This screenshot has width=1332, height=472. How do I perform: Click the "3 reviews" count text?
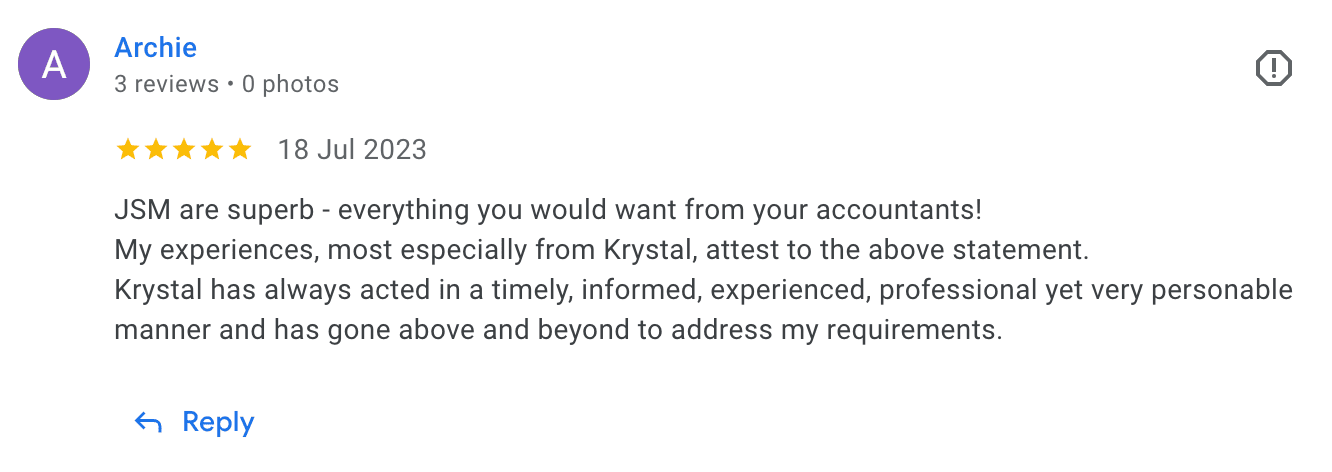(x=166, y=84)
